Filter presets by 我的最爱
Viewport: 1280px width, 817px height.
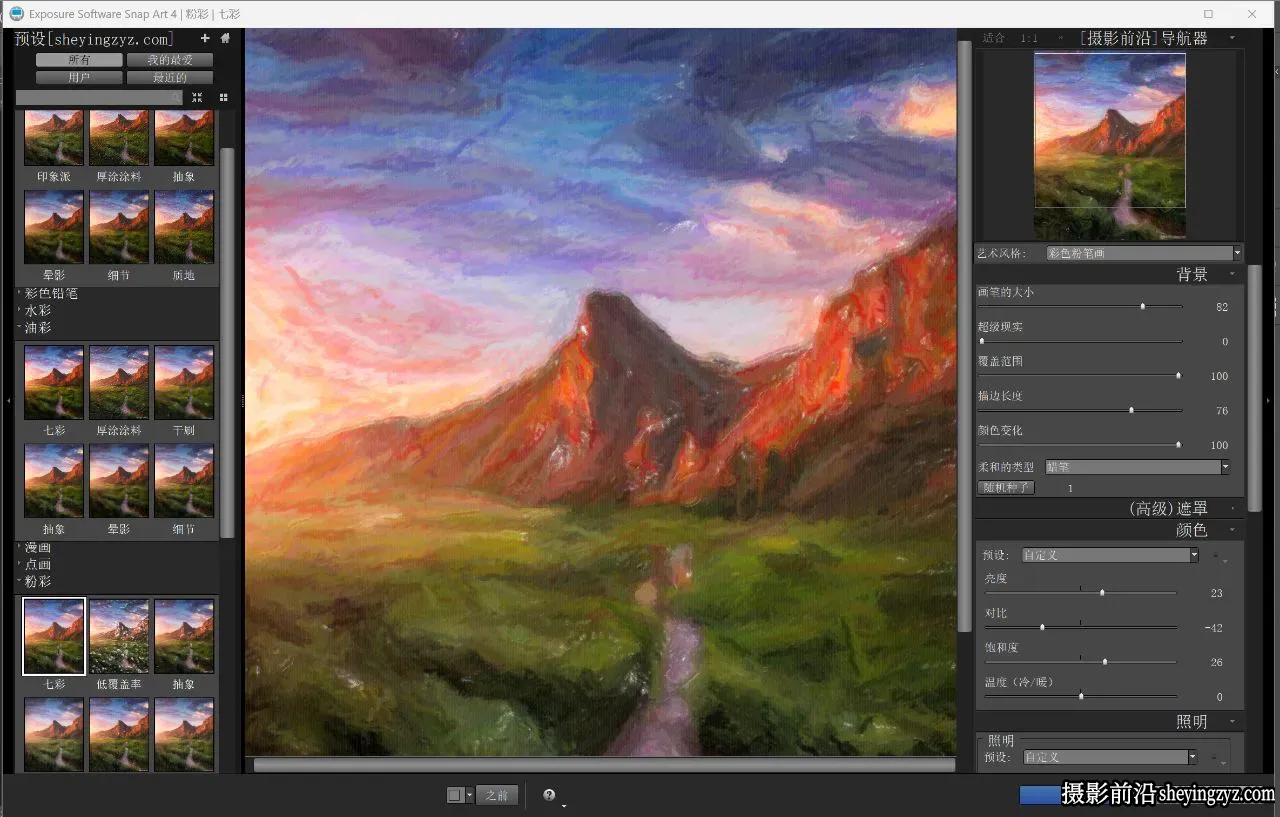169,60
